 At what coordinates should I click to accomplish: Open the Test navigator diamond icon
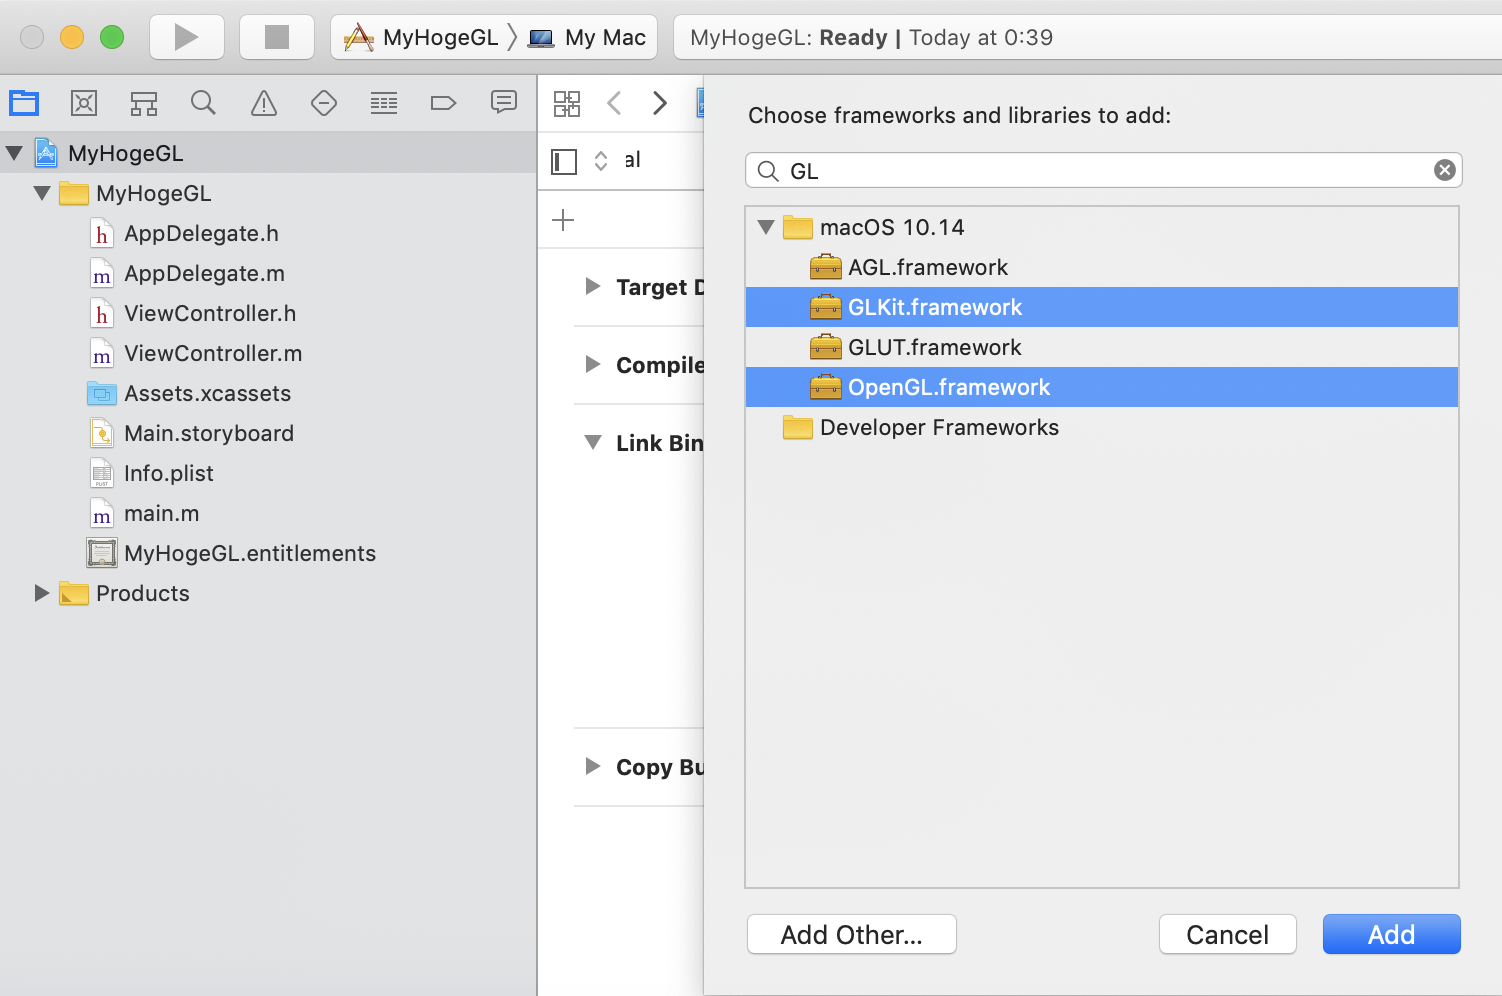(324, 102)
